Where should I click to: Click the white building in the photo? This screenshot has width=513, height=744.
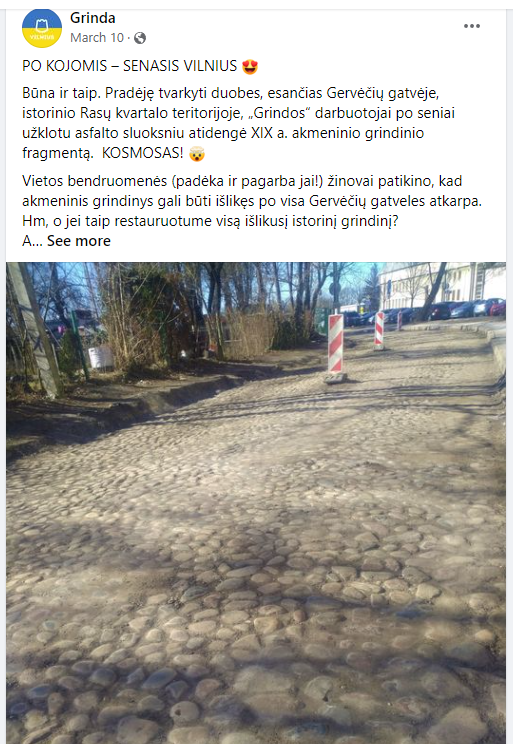[439, 285]
